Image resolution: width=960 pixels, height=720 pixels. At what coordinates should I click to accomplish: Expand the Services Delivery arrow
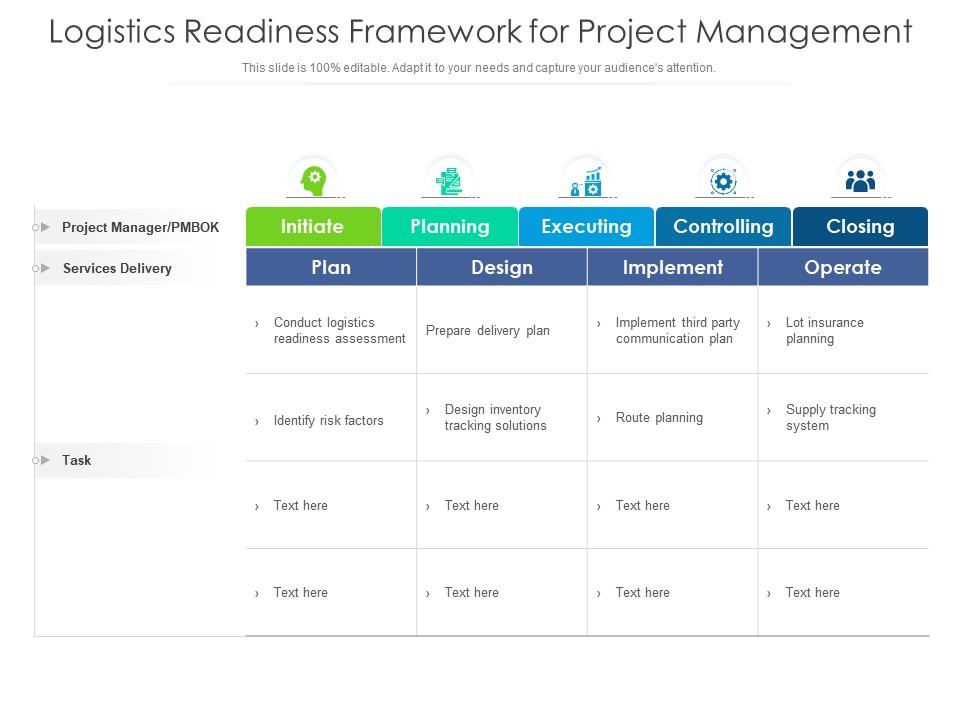point(47,268)
